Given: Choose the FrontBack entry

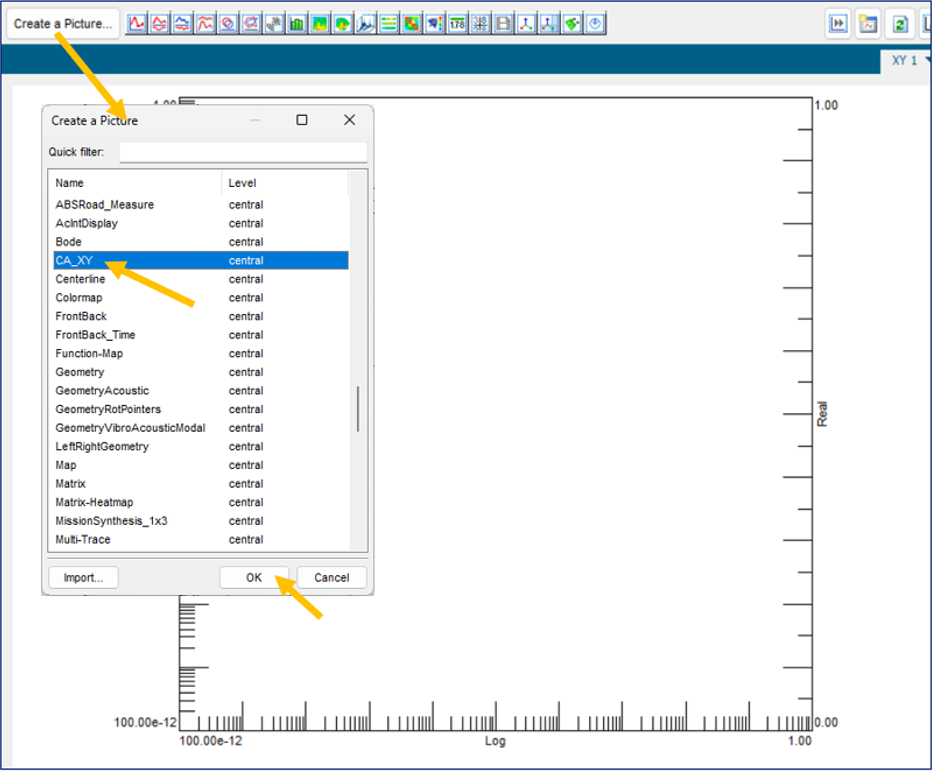Looking at the screenshot, I should (x=201, y=316).
